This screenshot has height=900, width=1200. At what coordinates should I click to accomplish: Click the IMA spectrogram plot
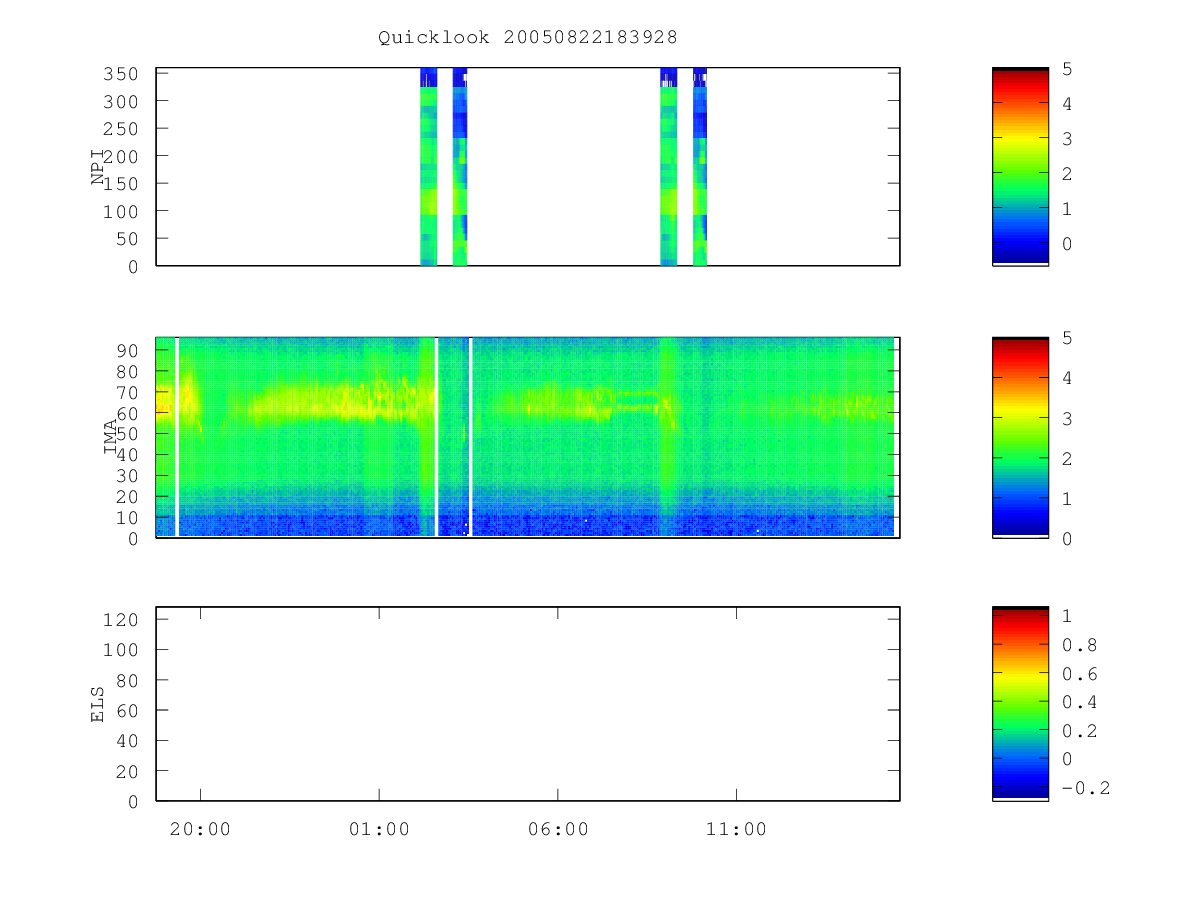(528, 437)
